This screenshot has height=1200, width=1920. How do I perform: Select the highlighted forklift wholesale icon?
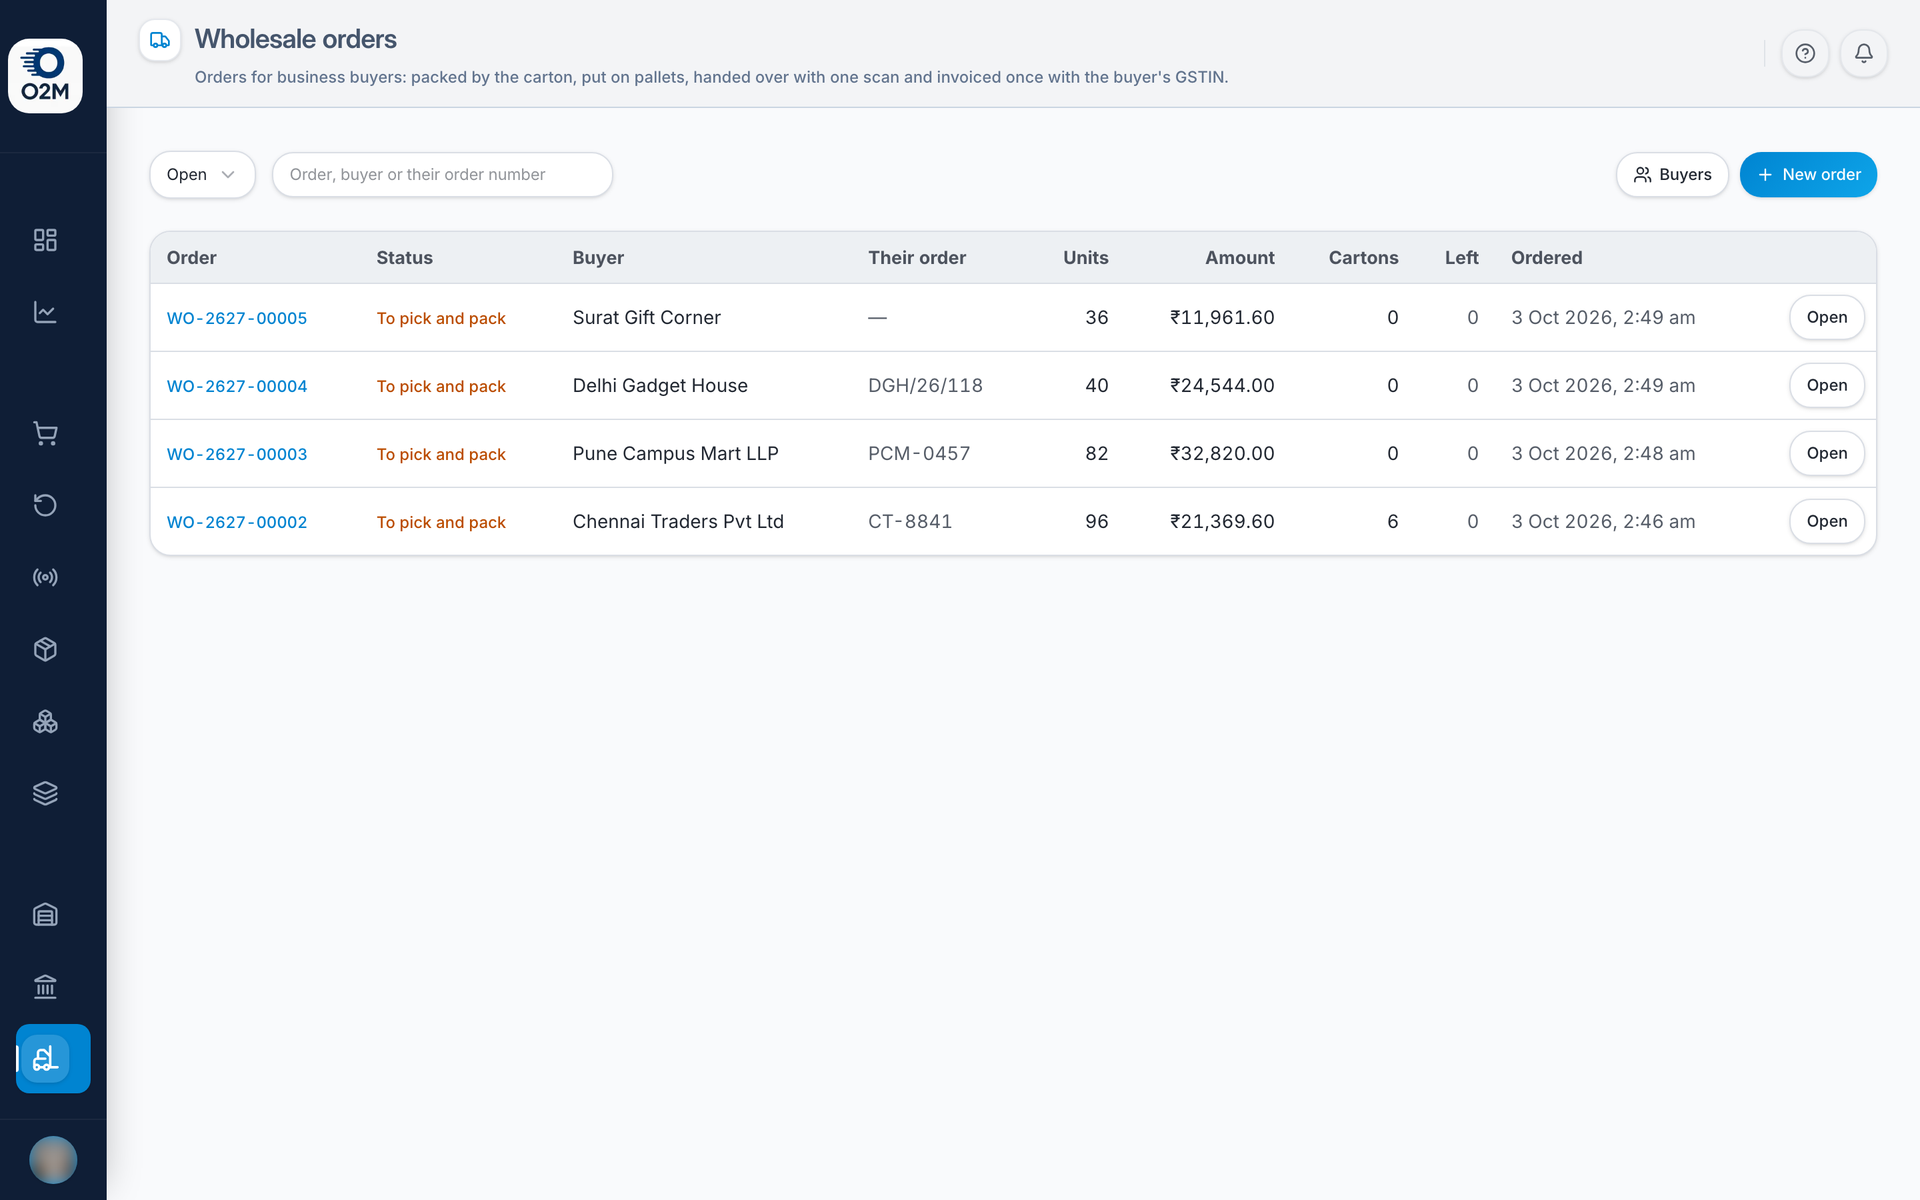[53, 1058]
